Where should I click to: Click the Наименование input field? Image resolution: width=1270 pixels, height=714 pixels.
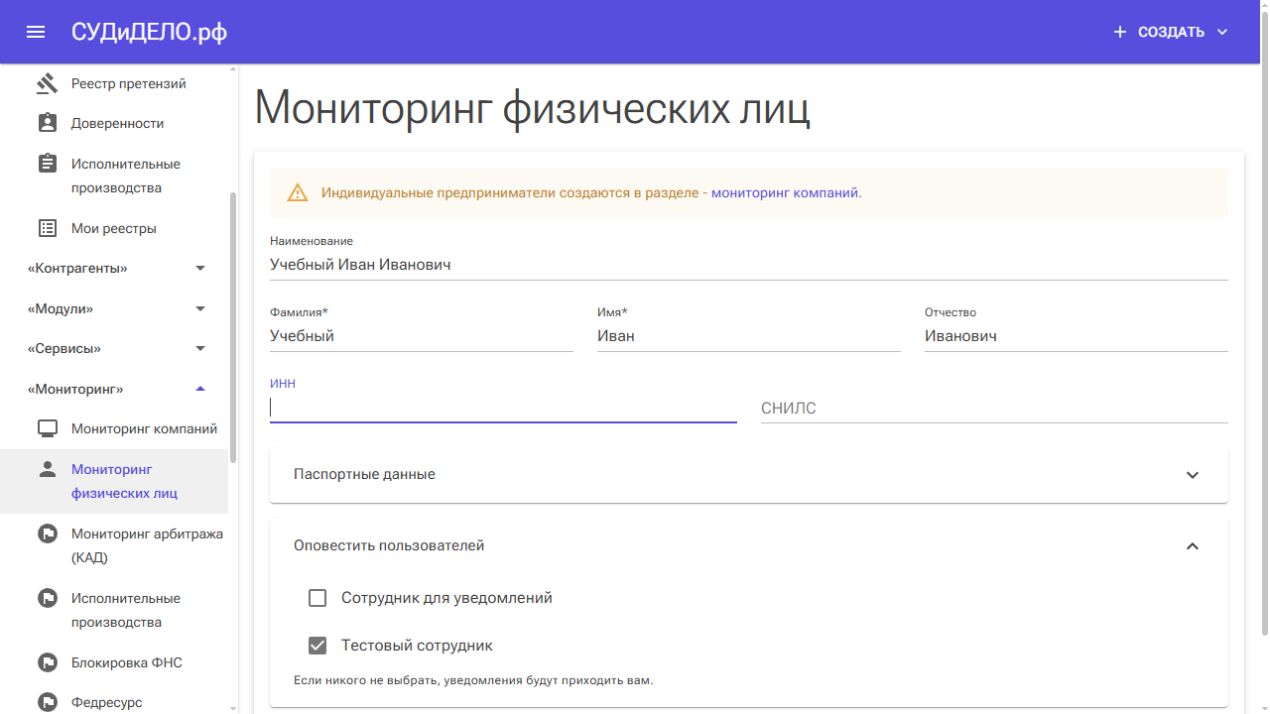tap(749, 266)
